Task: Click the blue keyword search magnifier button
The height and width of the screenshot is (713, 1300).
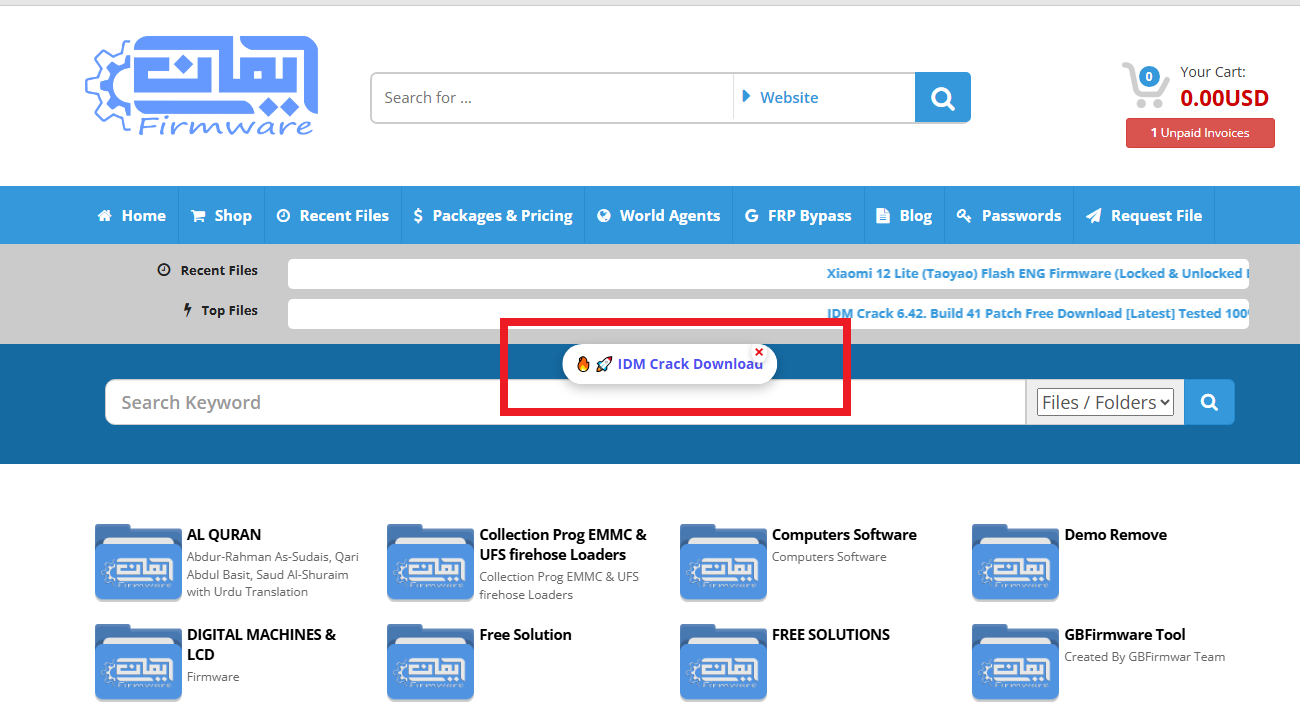Action: [1209, 402]
